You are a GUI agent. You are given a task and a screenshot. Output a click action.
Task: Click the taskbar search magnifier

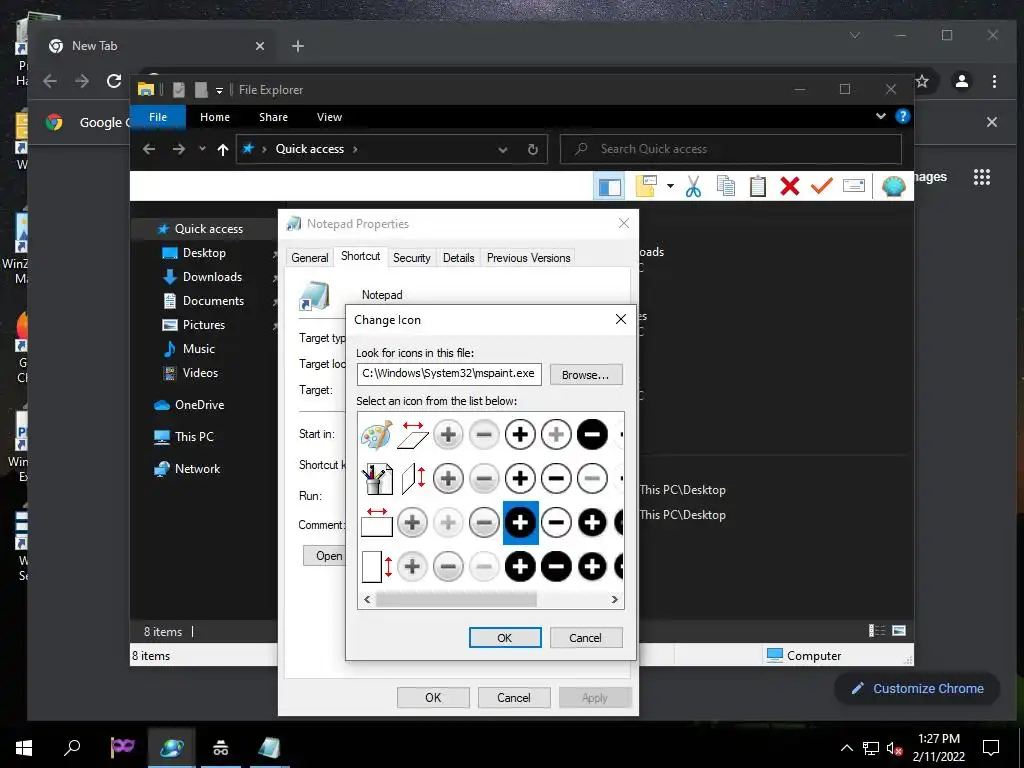(72, 748)
